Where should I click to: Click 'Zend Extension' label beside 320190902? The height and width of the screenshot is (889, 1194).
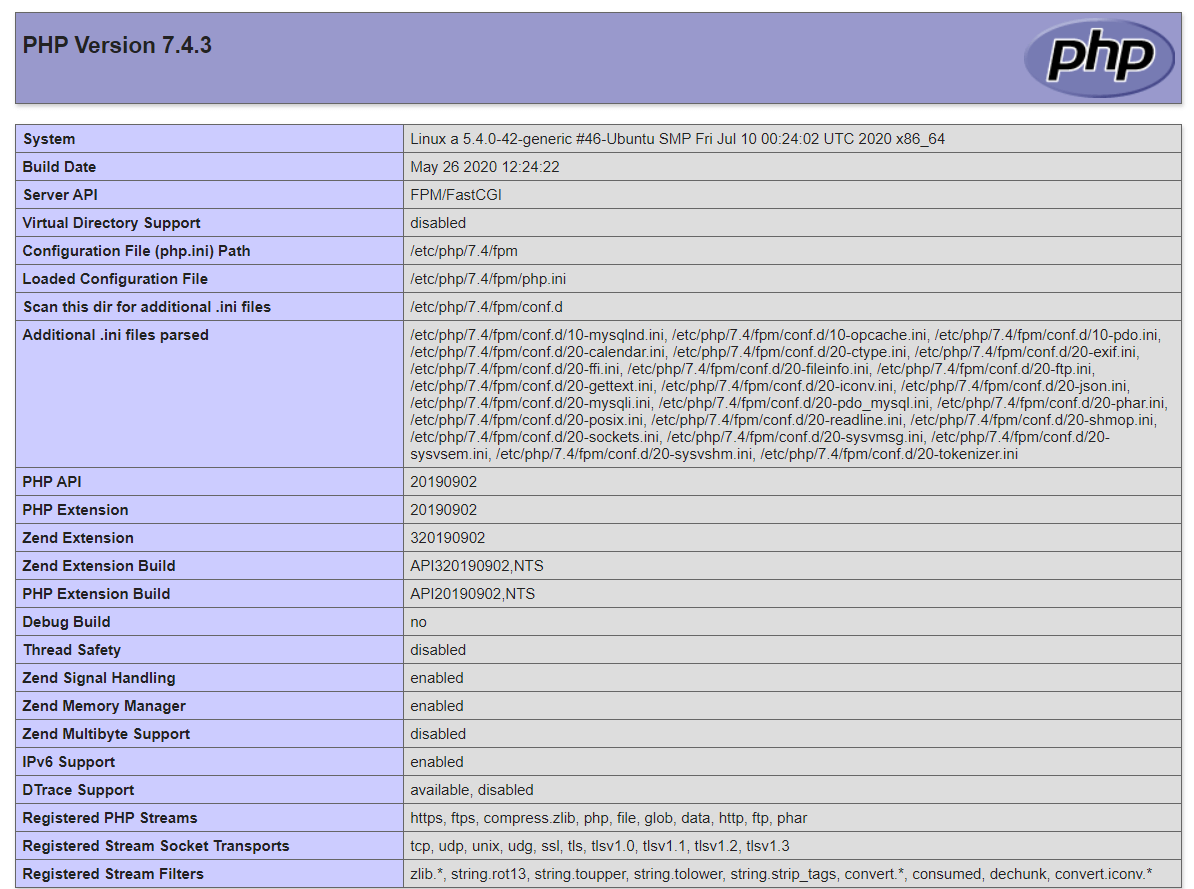tap(78, 539)
